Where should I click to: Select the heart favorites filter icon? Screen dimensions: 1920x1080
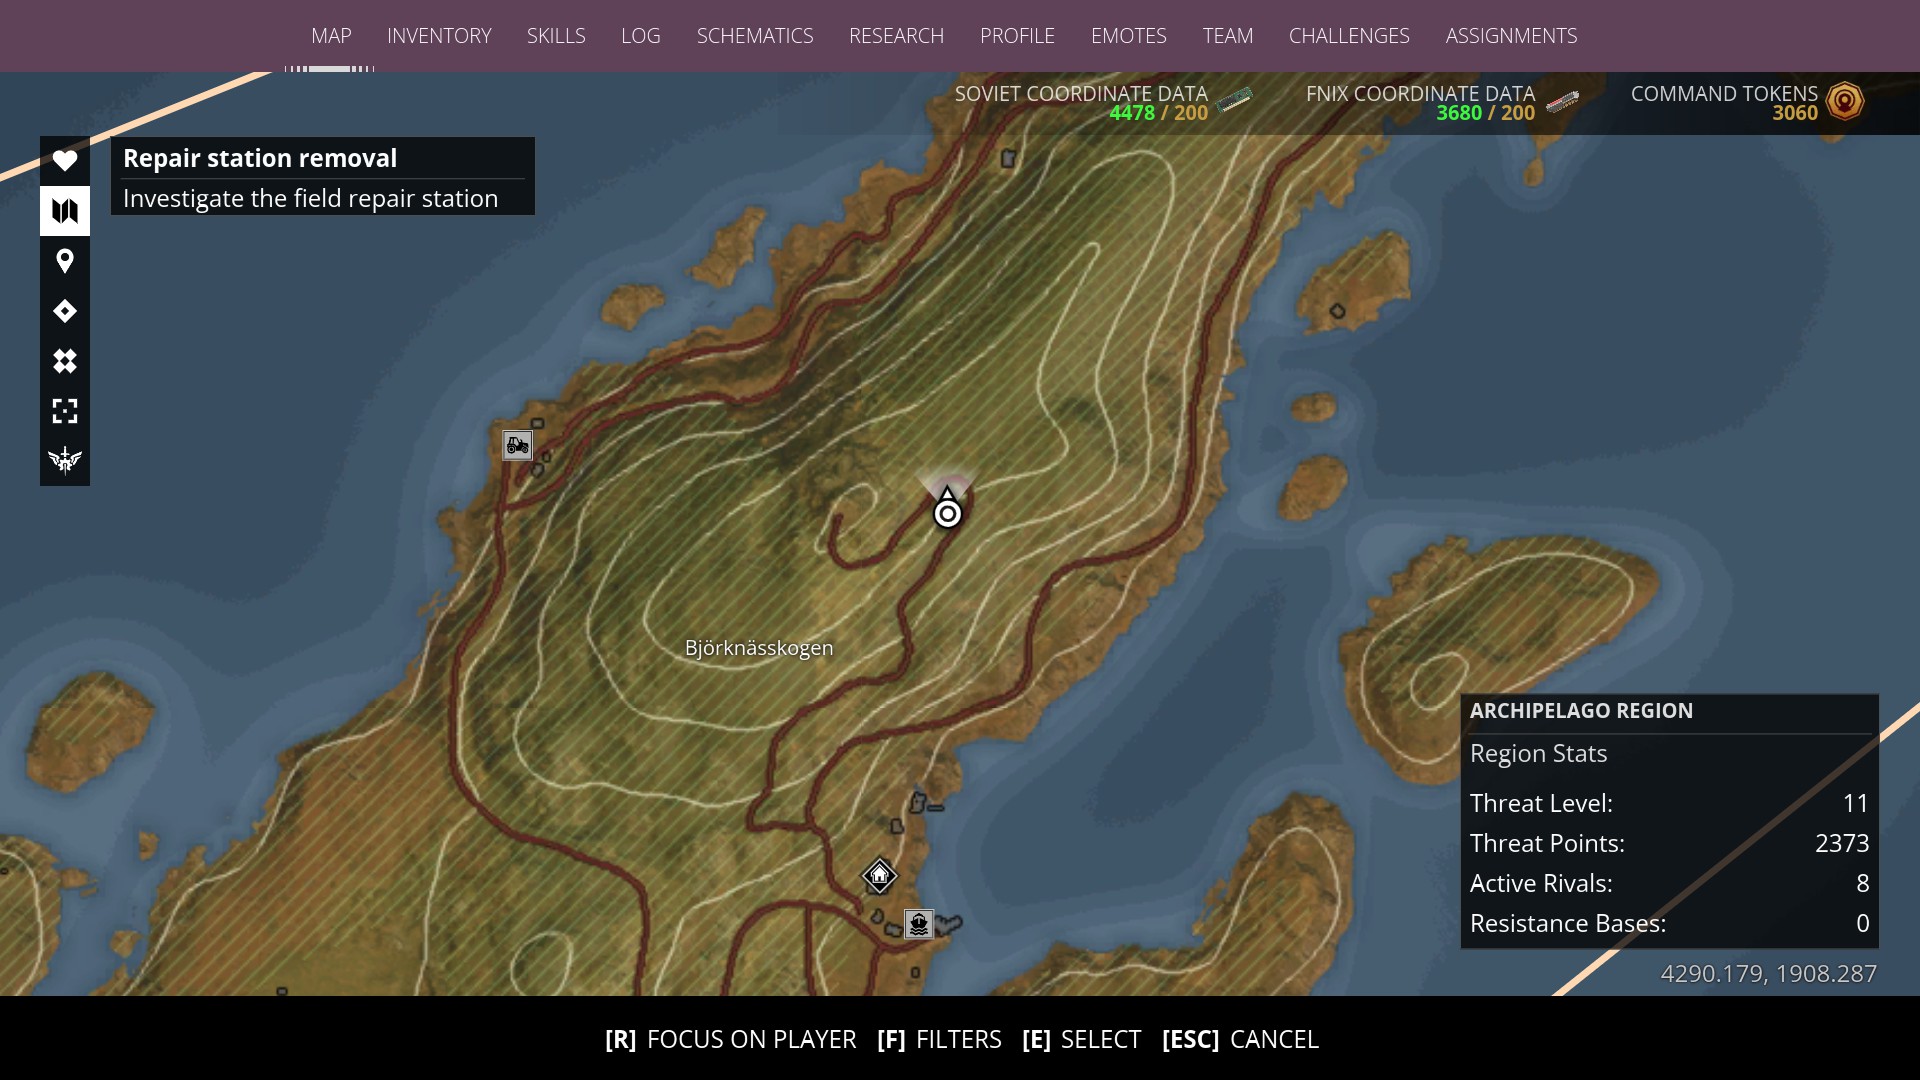65,160
